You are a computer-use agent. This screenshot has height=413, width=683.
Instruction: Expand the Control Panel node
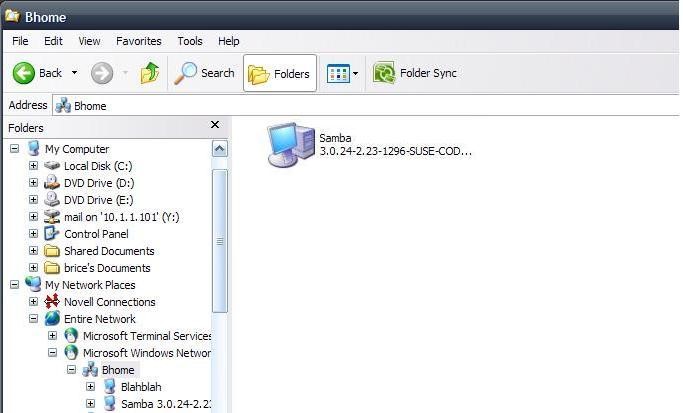(x=33, y=234)
